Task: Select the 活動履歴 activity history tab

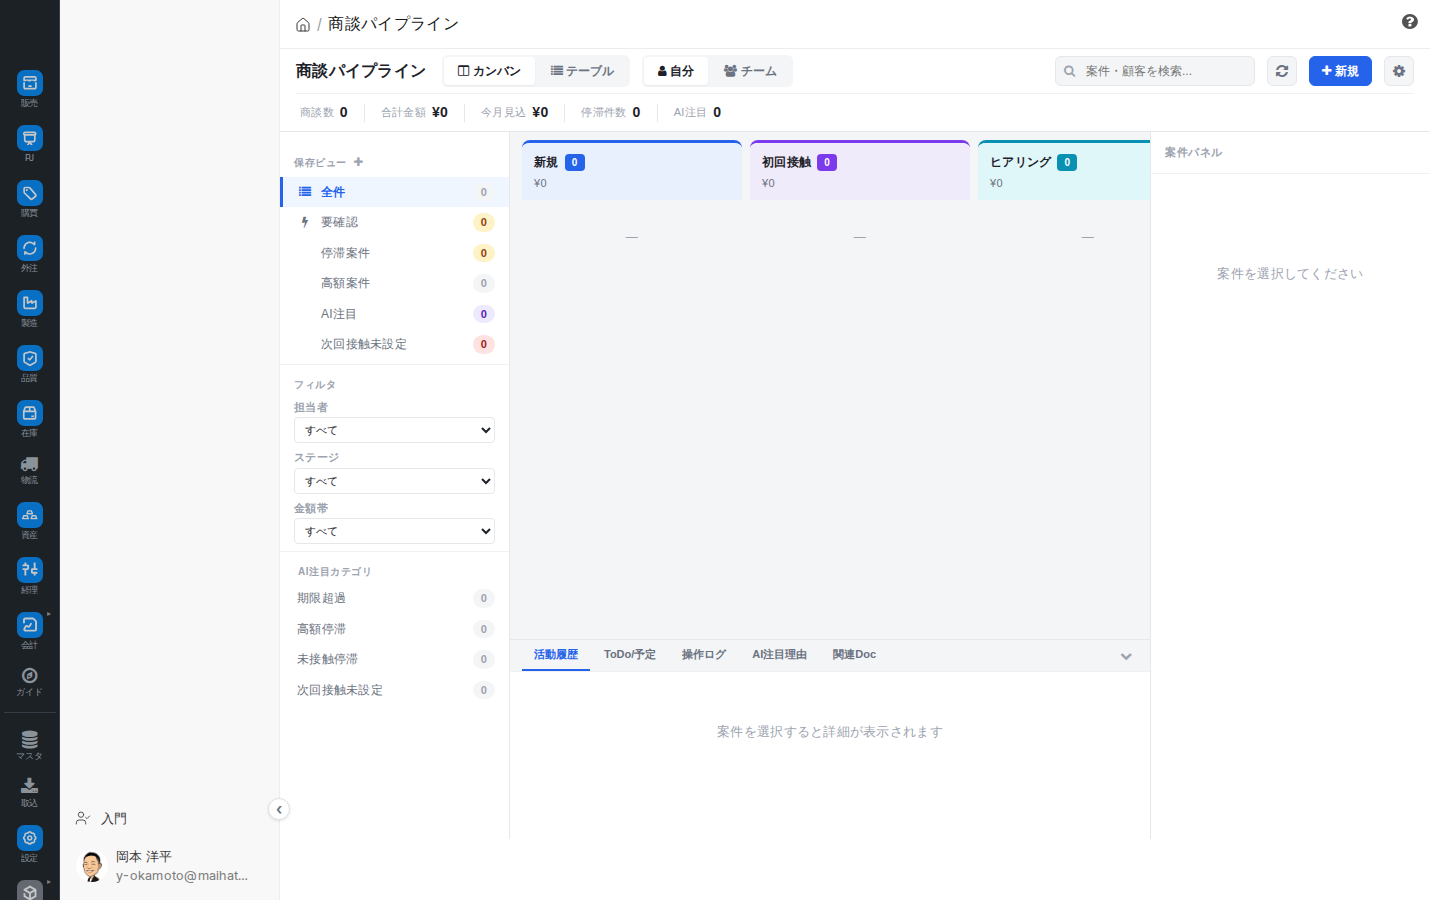Action: [x=556, y=655]
